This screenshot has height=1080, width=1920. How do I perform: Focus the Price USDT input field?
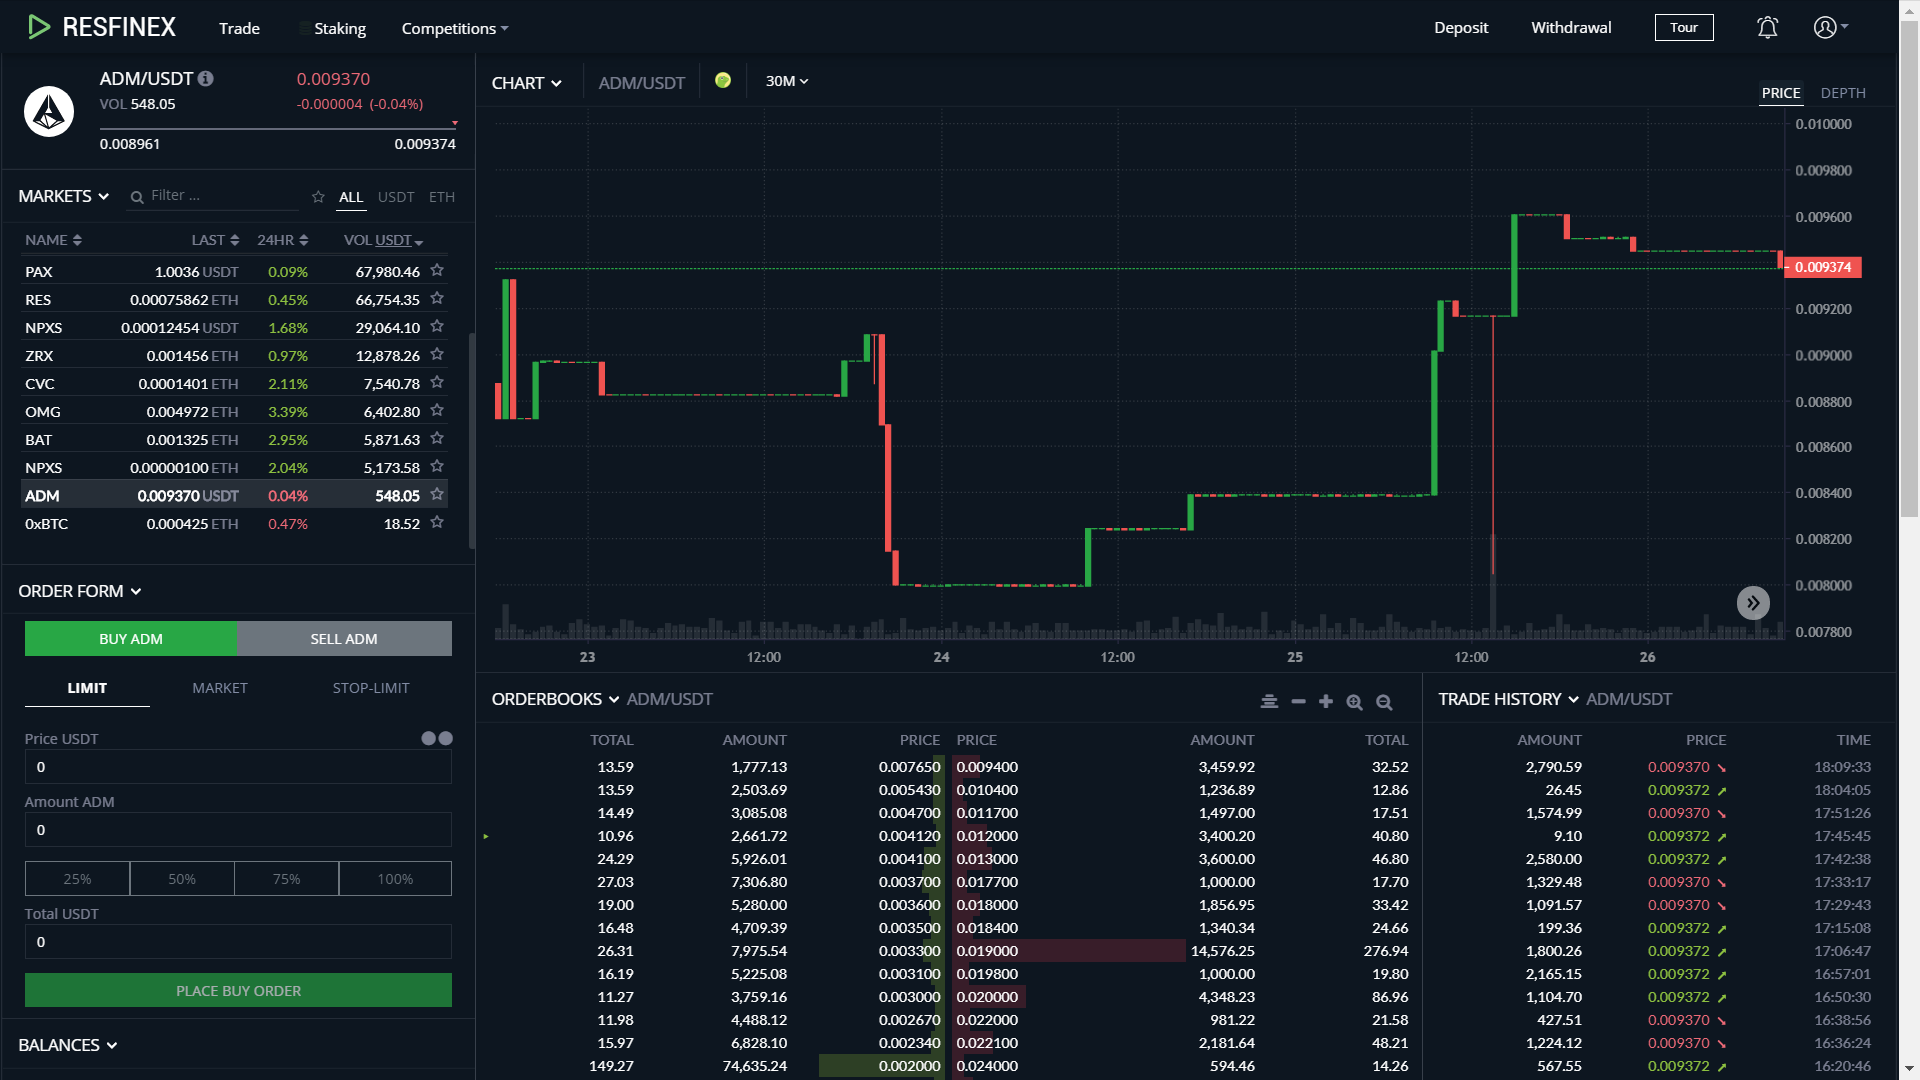pos(238,767)
